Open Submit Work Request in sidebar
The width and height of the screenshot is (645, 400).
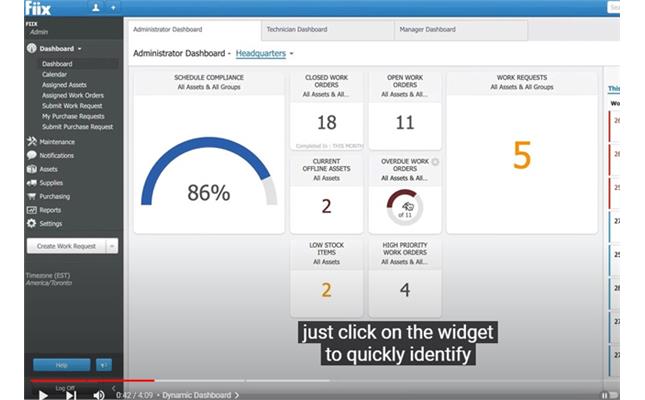pyautogui.click(x=72, y=106)
